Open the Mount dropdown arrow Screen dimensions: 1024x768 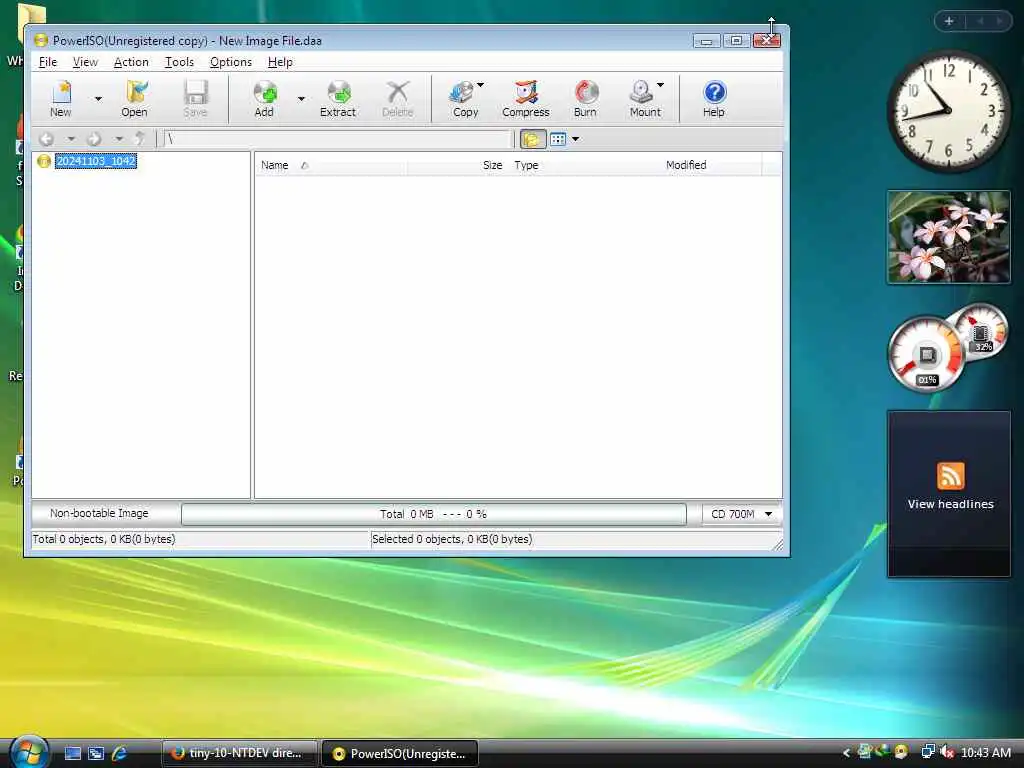[x=660, y=85]
